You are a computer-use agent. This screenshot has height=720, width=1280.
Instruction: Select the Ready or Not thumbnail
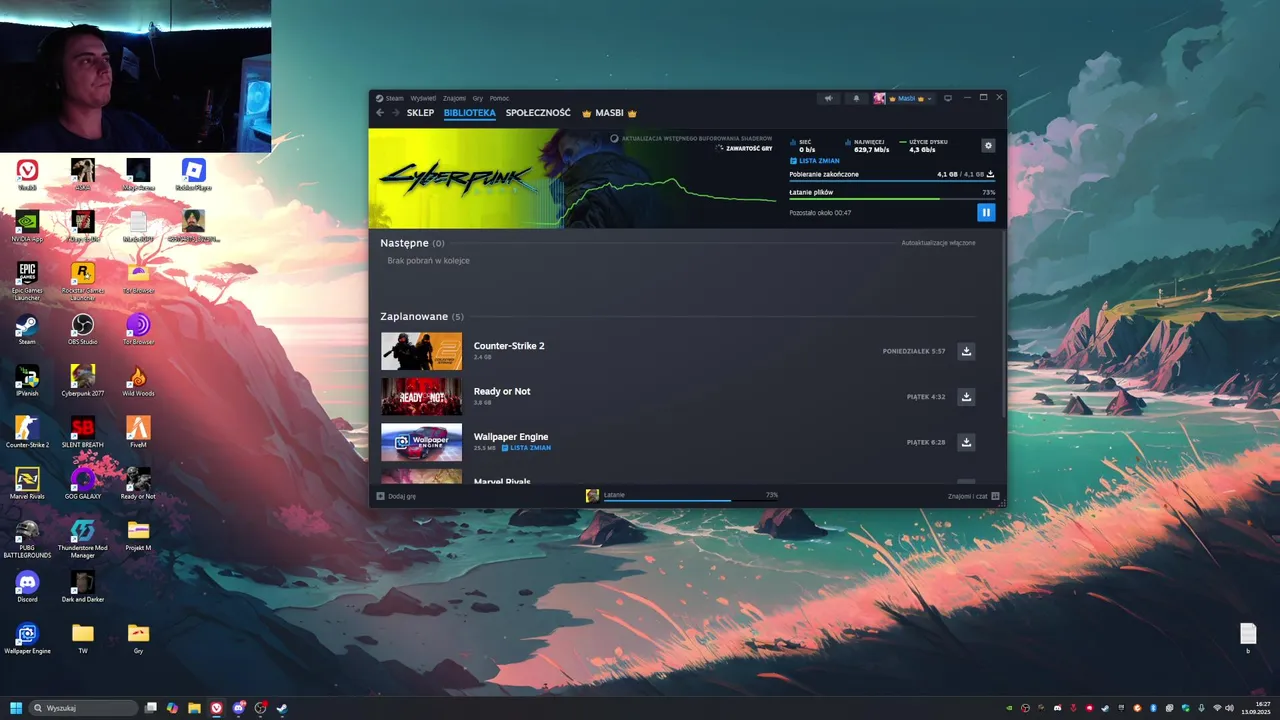tap(421, 397)
